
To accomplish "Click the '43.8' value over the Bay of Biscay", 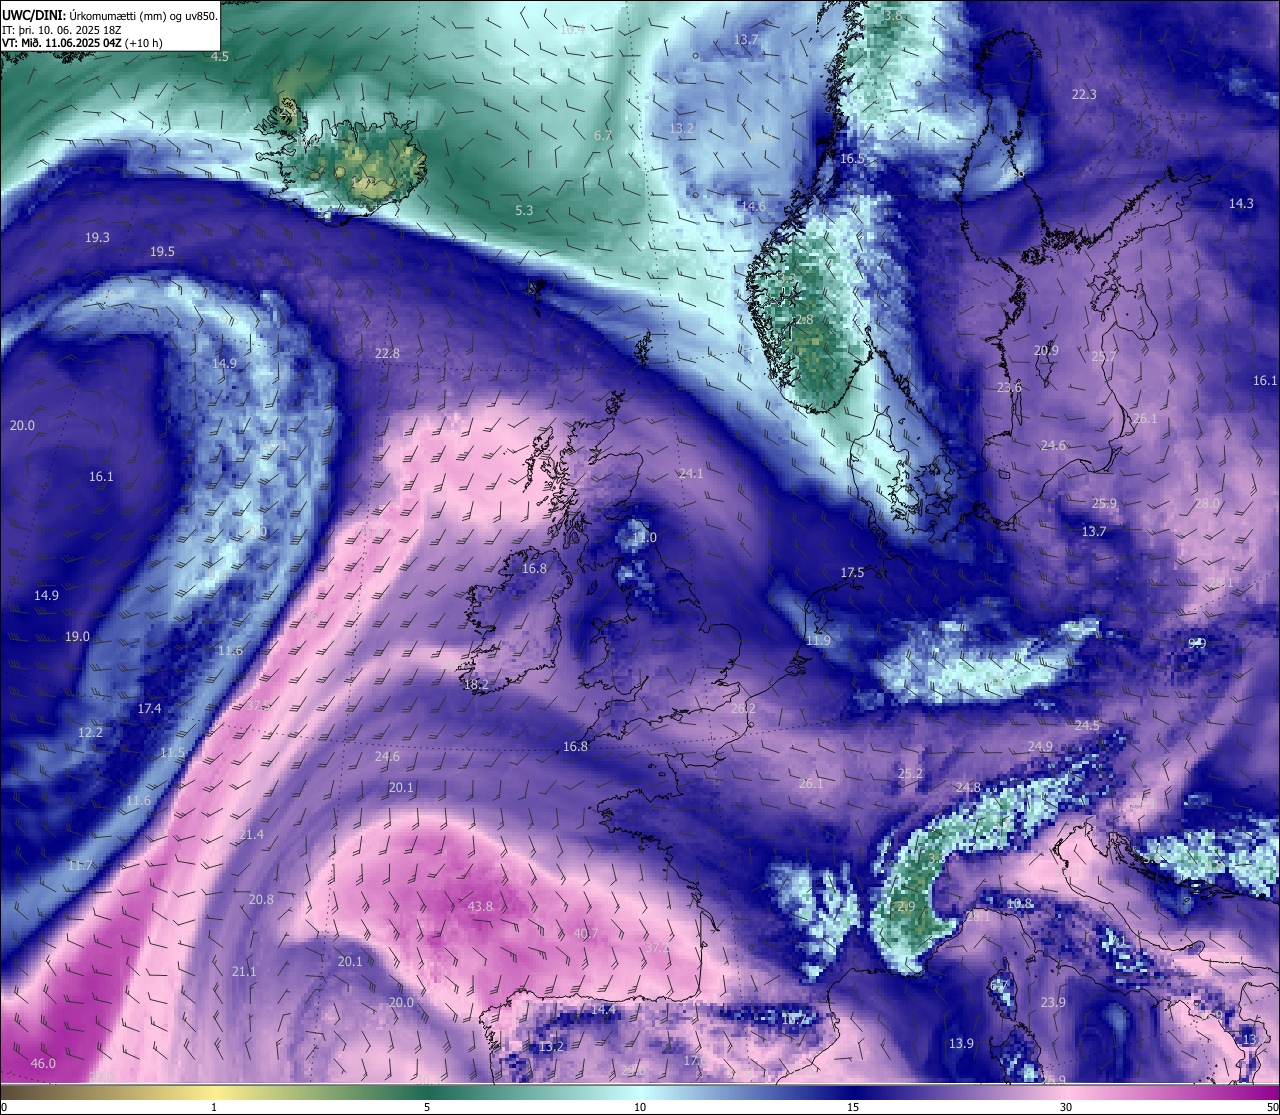I will tap(481, 907).
